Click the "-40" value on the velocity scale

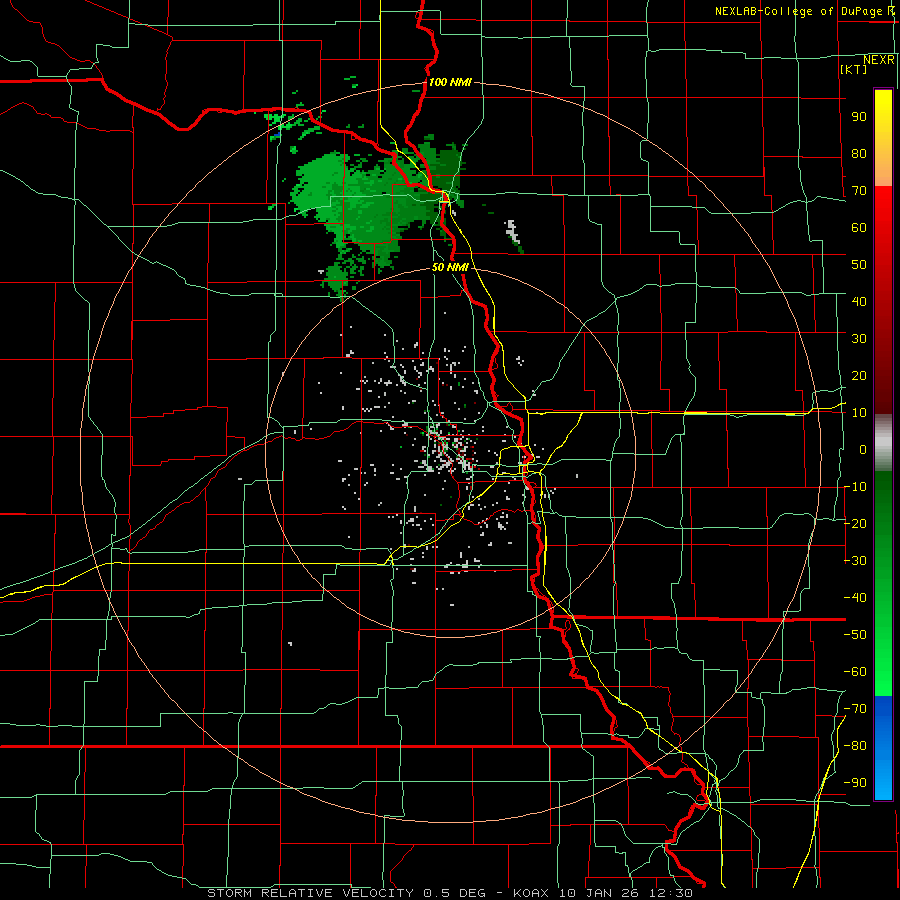855,598
